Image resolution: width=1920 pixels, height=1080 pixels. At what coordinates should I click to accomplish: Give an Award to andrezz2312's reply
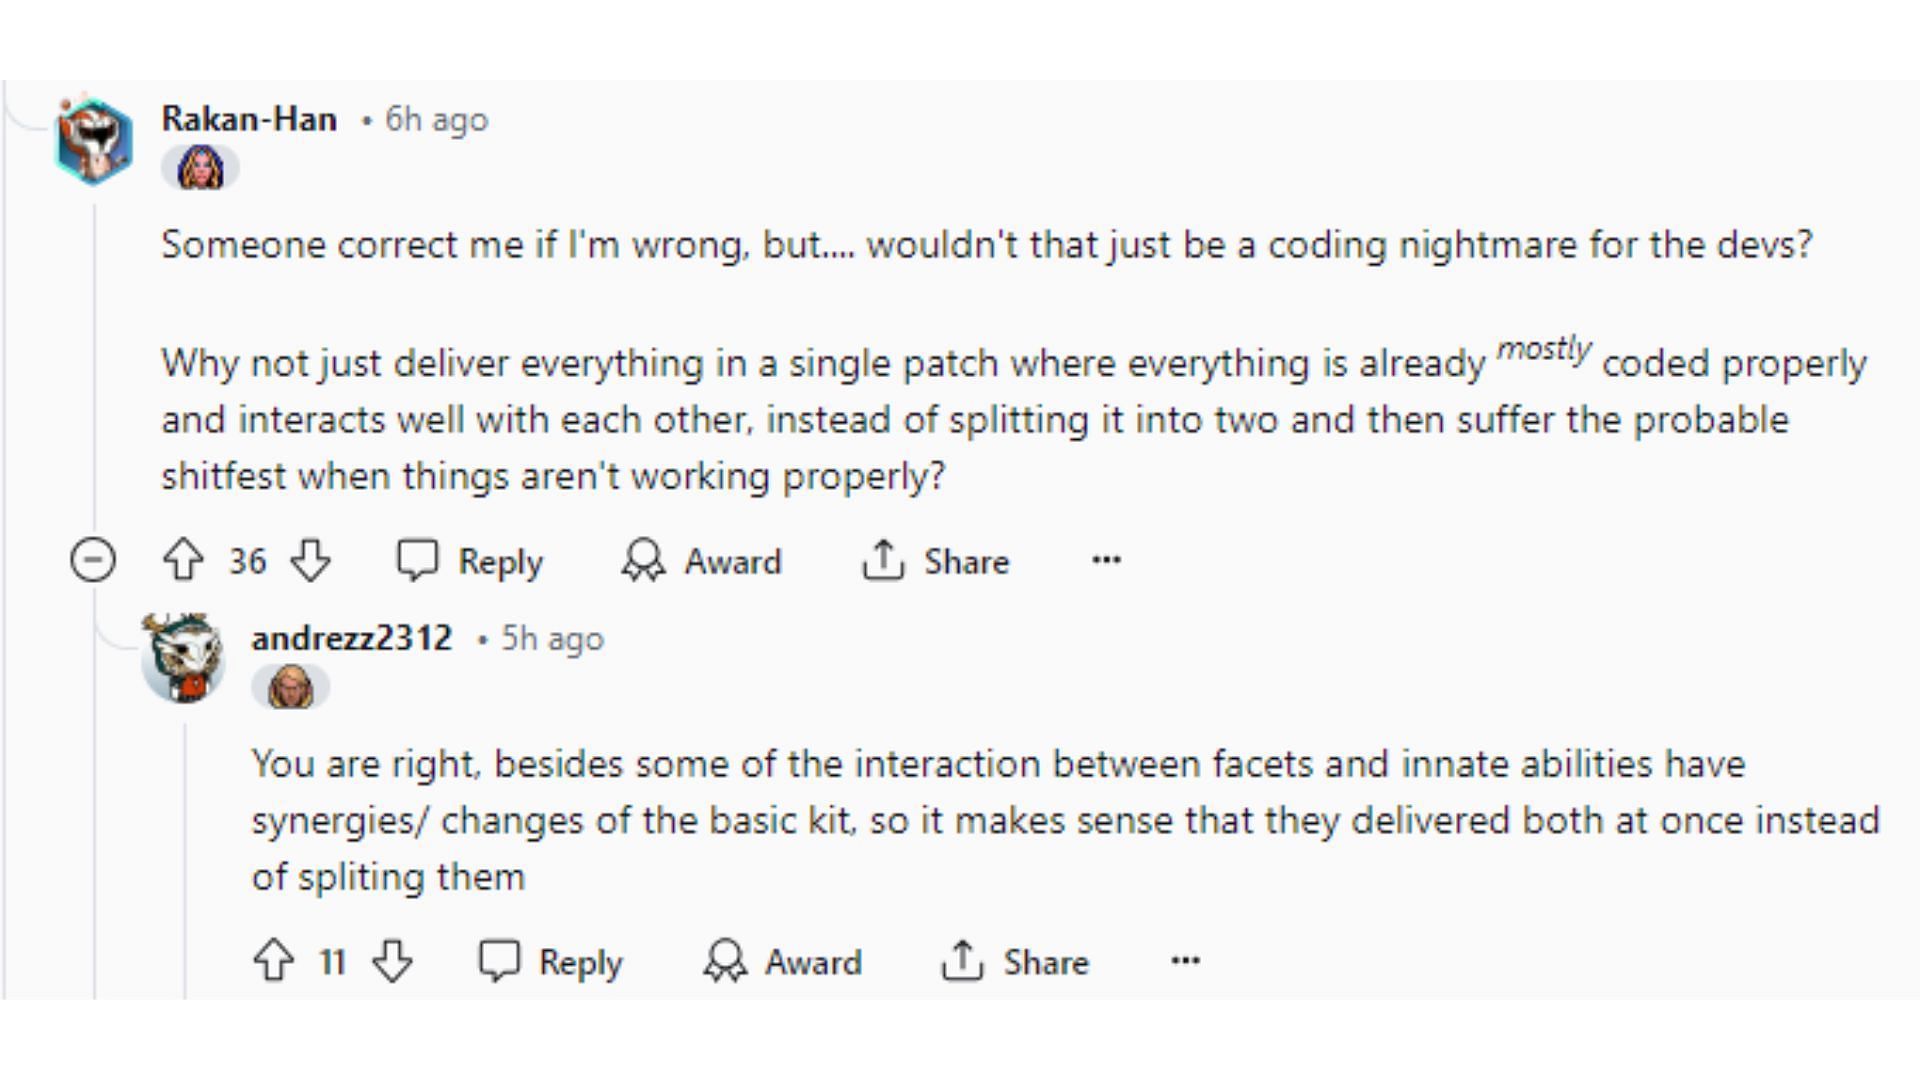coord(782,962)
